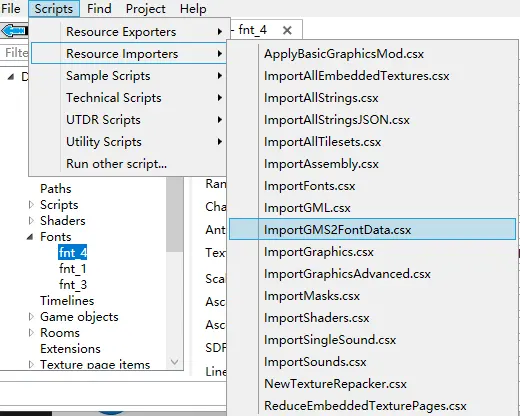Viewport: 520px width, 416px height.
Task: Open the UTDR Scripts submenu
Action: 128,120
